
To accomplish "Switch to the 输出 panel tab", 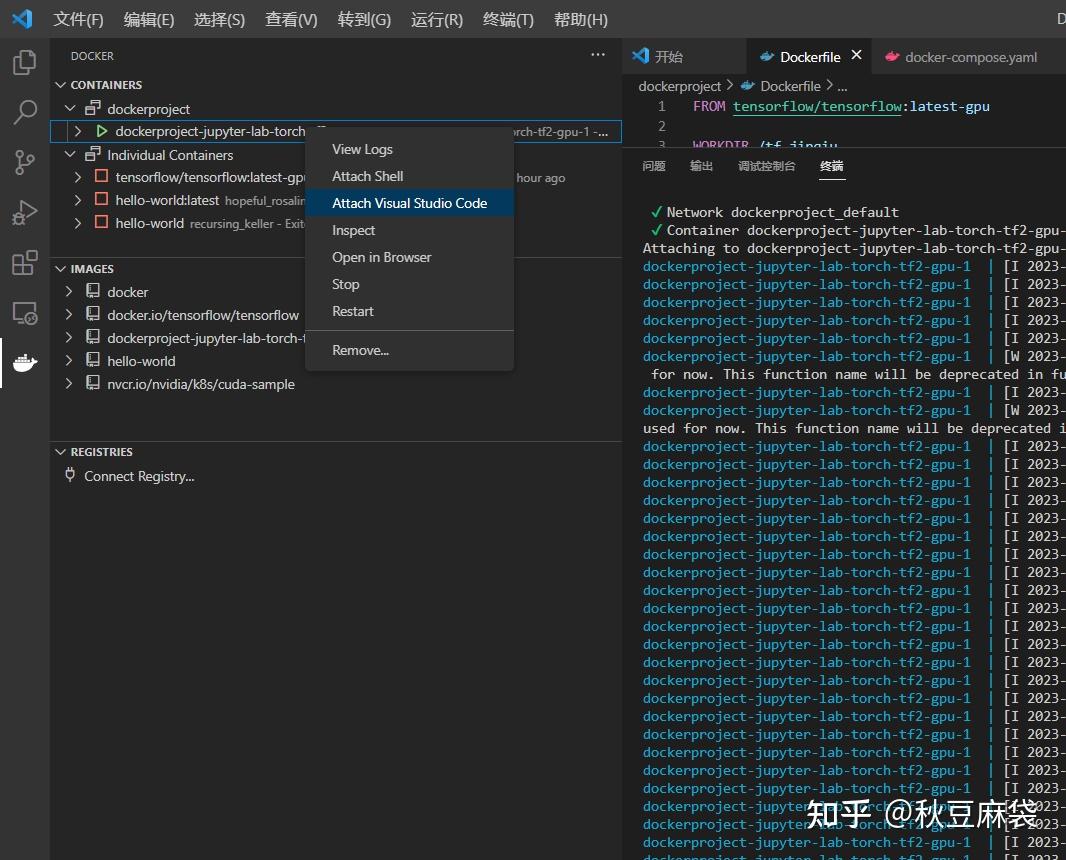I will (x=701, y=166).
